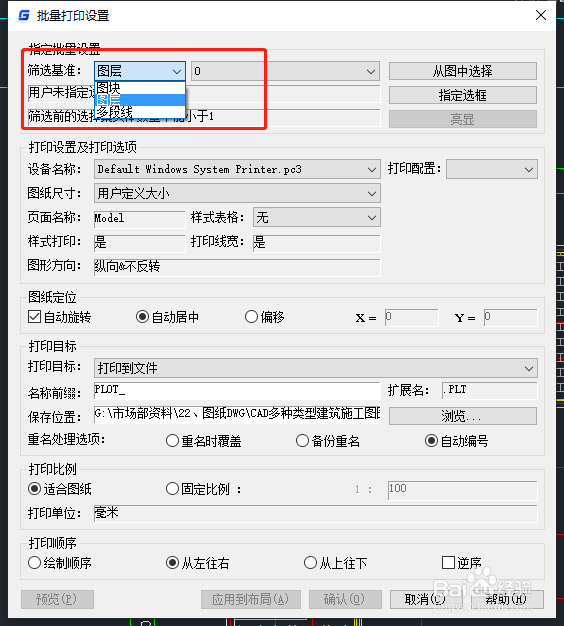
Task: Click the 扩展名 field showing .PLT
Action: (x=490, y=390)
